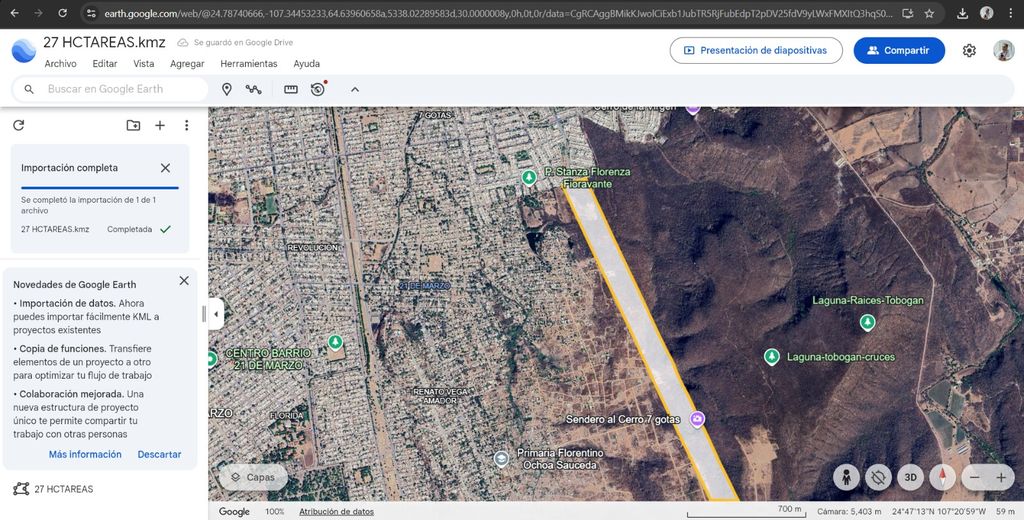
Task: Open Atribución de datos link
Action: tap(336, 512)
